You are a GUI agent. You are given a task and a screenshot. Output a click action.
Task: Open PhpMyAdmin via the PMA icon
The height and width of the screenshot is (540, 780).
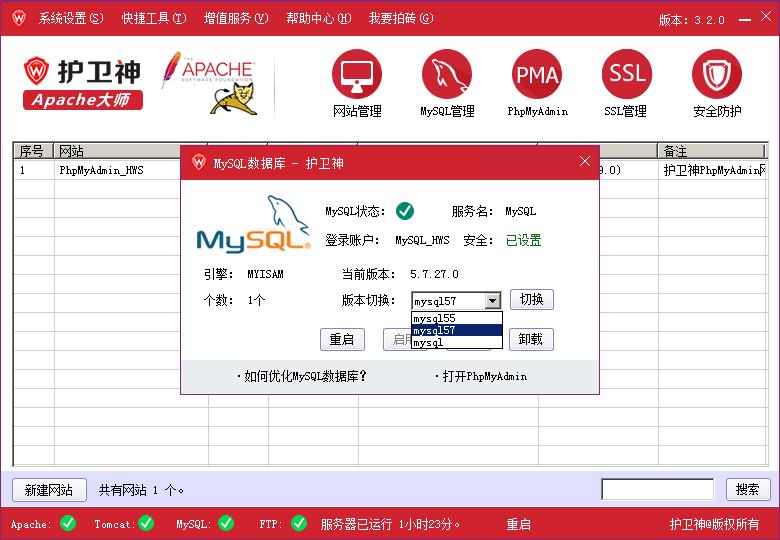[x=537, y=75]
